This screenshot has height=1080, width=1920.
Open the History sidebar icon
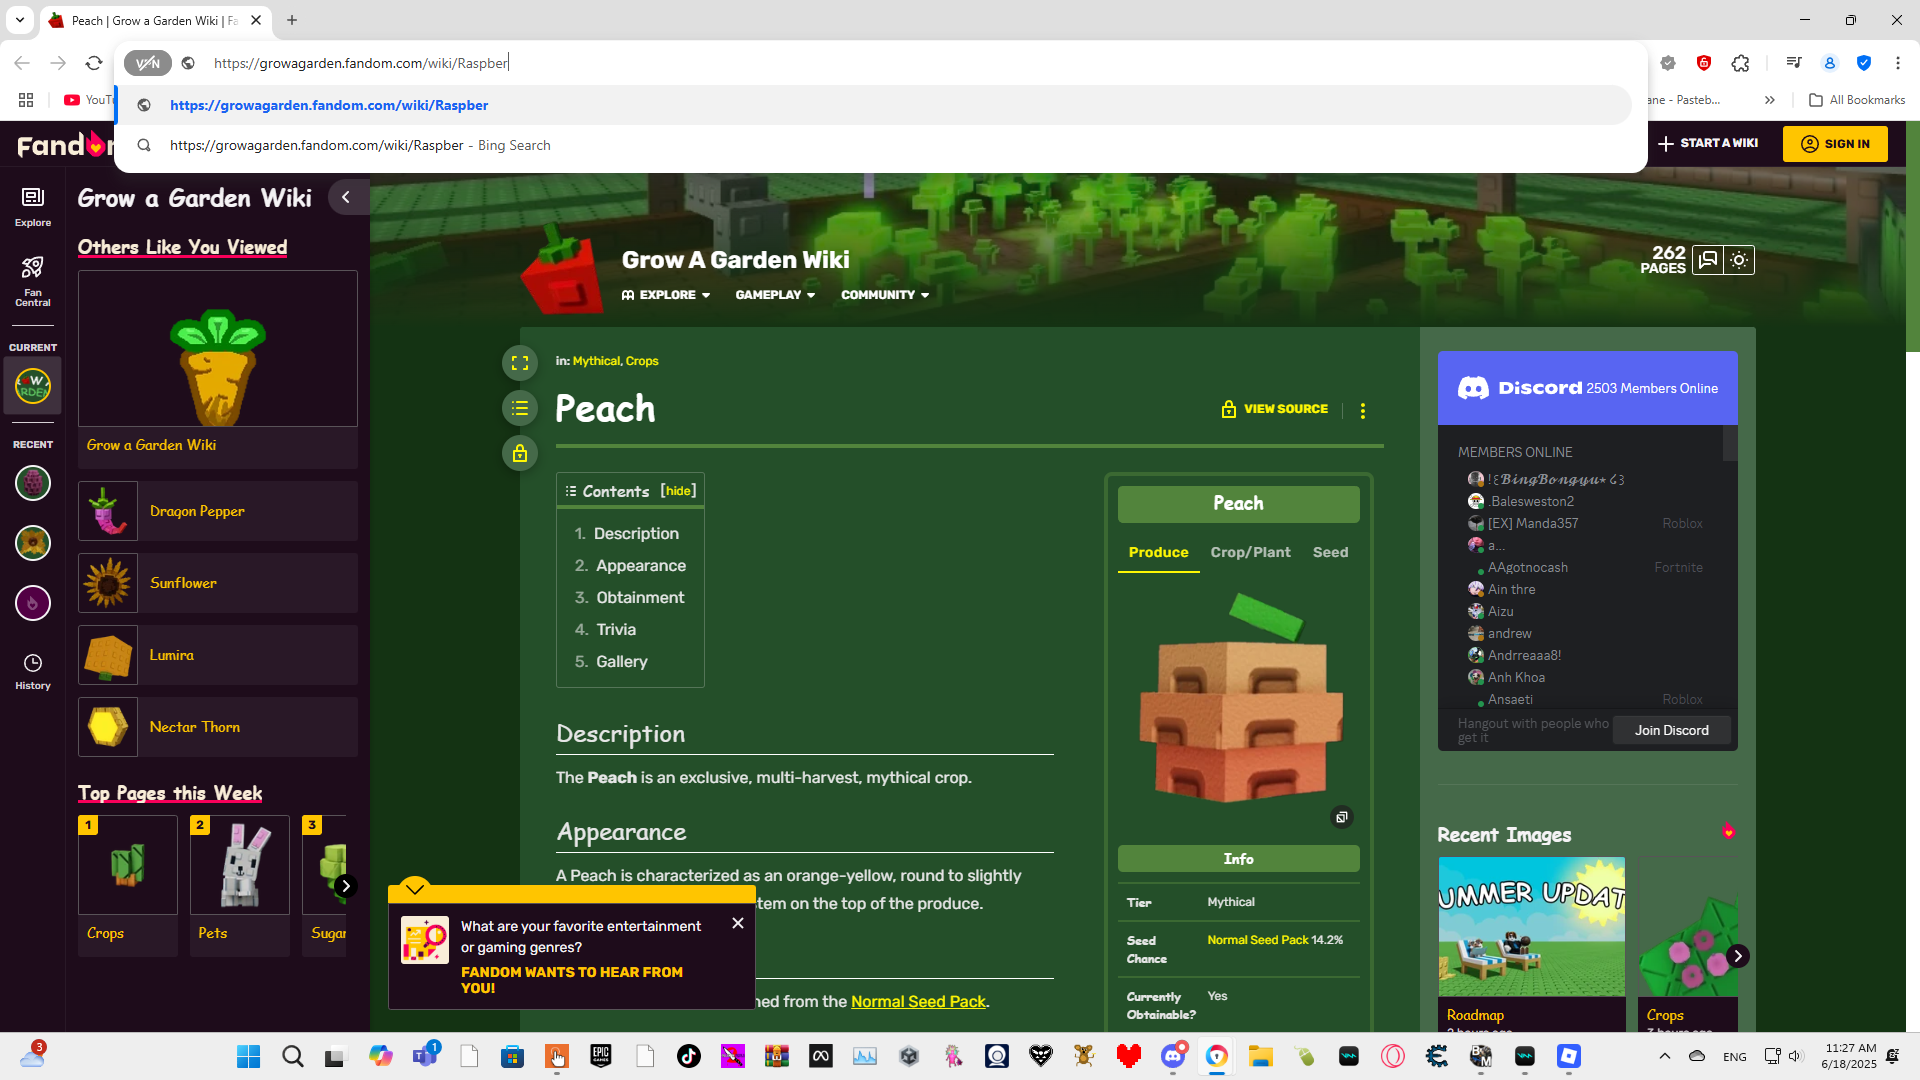[x=33, y=672]
